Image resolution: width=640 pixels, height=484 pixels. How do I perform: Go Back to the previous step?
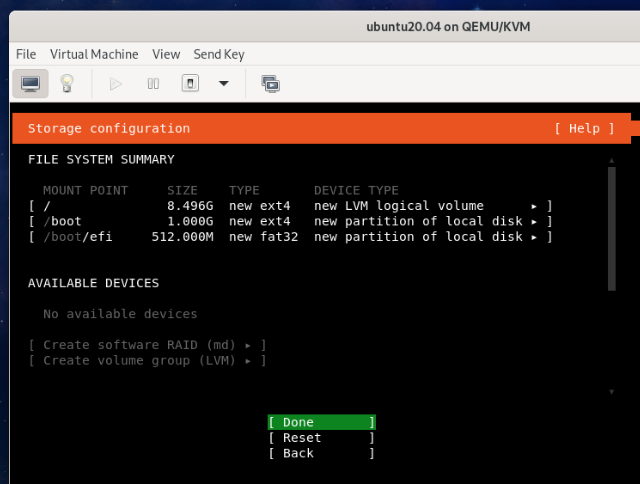coord(321,454)
